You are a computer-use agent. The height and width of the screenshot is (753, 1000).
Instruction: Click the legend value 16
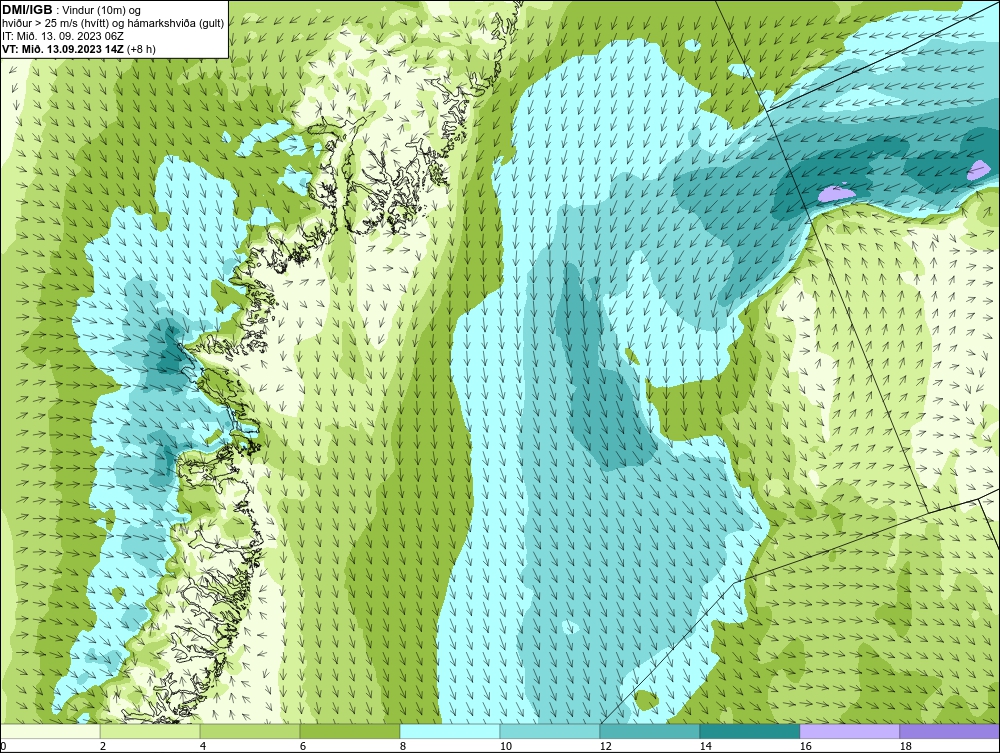[805, 746]
